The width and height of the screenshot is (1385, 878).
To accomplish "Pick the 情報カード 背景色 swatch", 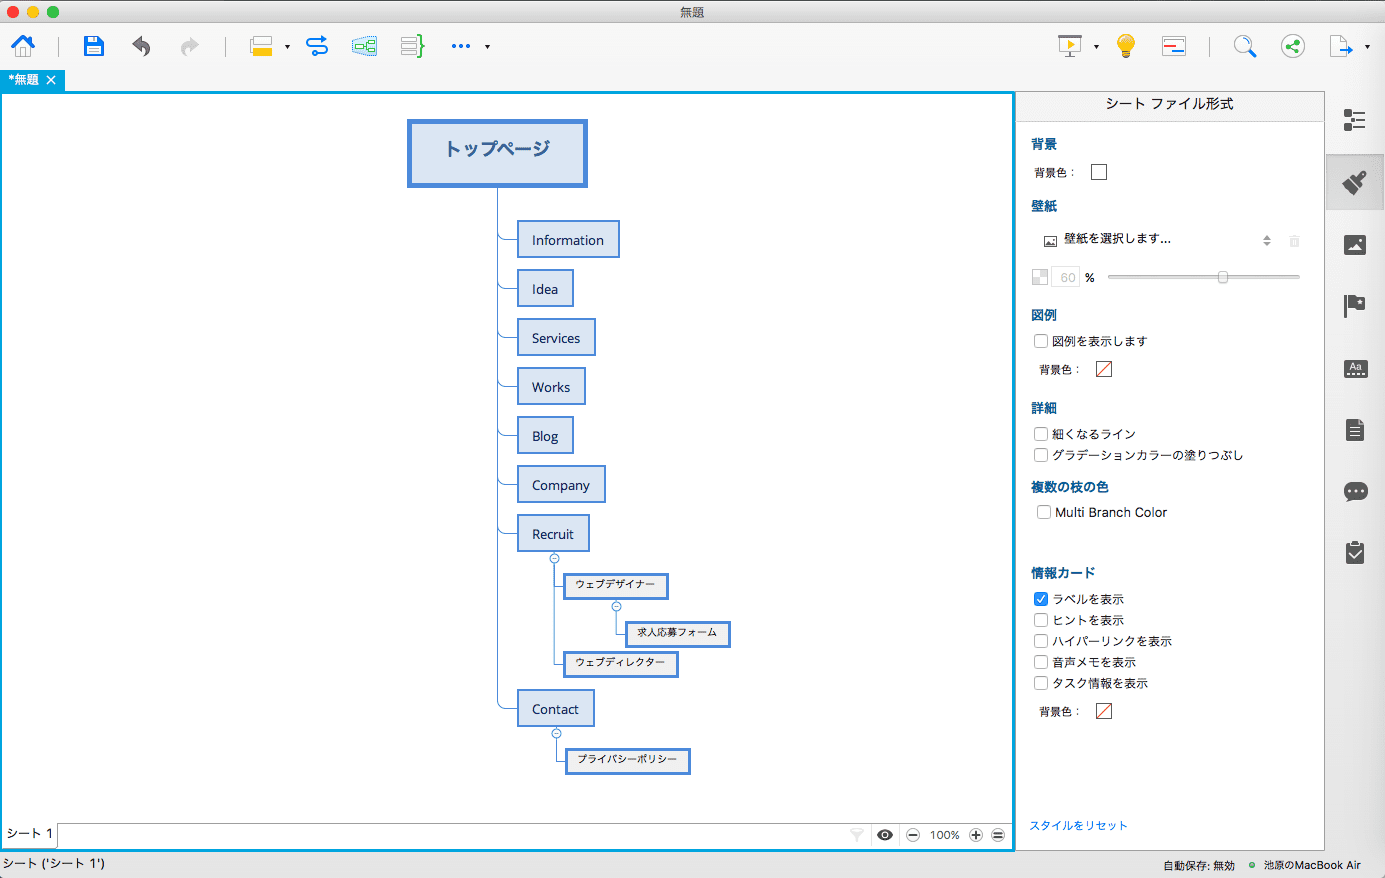I will [x=1104, y=711].
